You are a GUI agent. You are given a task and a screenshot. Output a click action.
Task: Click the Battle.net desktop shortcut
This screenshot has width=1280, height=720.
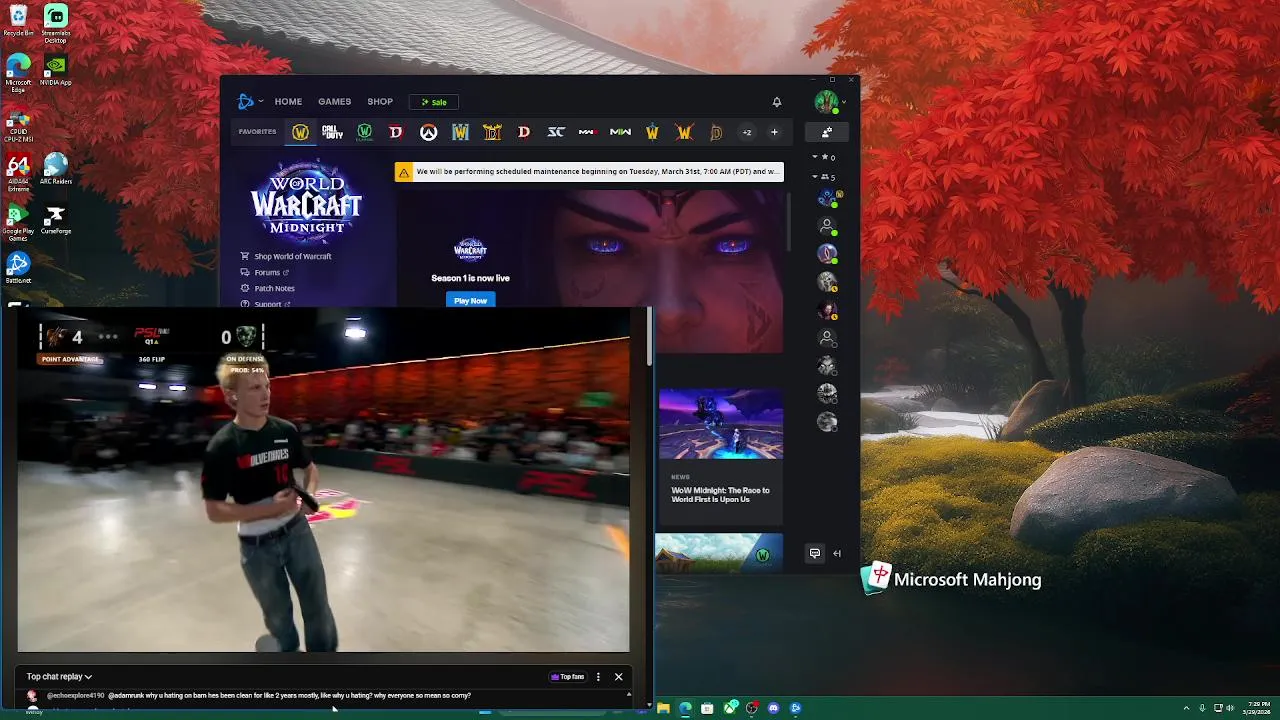[18, 267]
